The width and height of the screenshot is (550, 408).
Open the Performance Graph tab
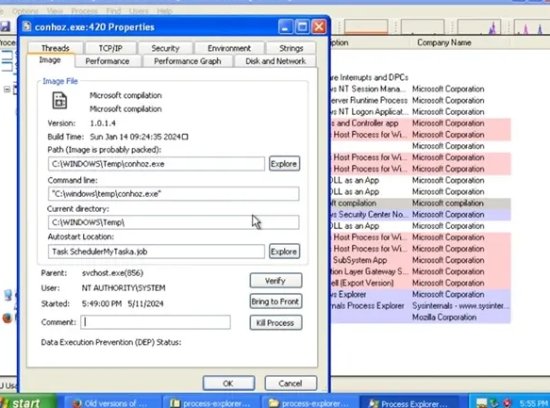pyautogui.click(x=187, y=61)
